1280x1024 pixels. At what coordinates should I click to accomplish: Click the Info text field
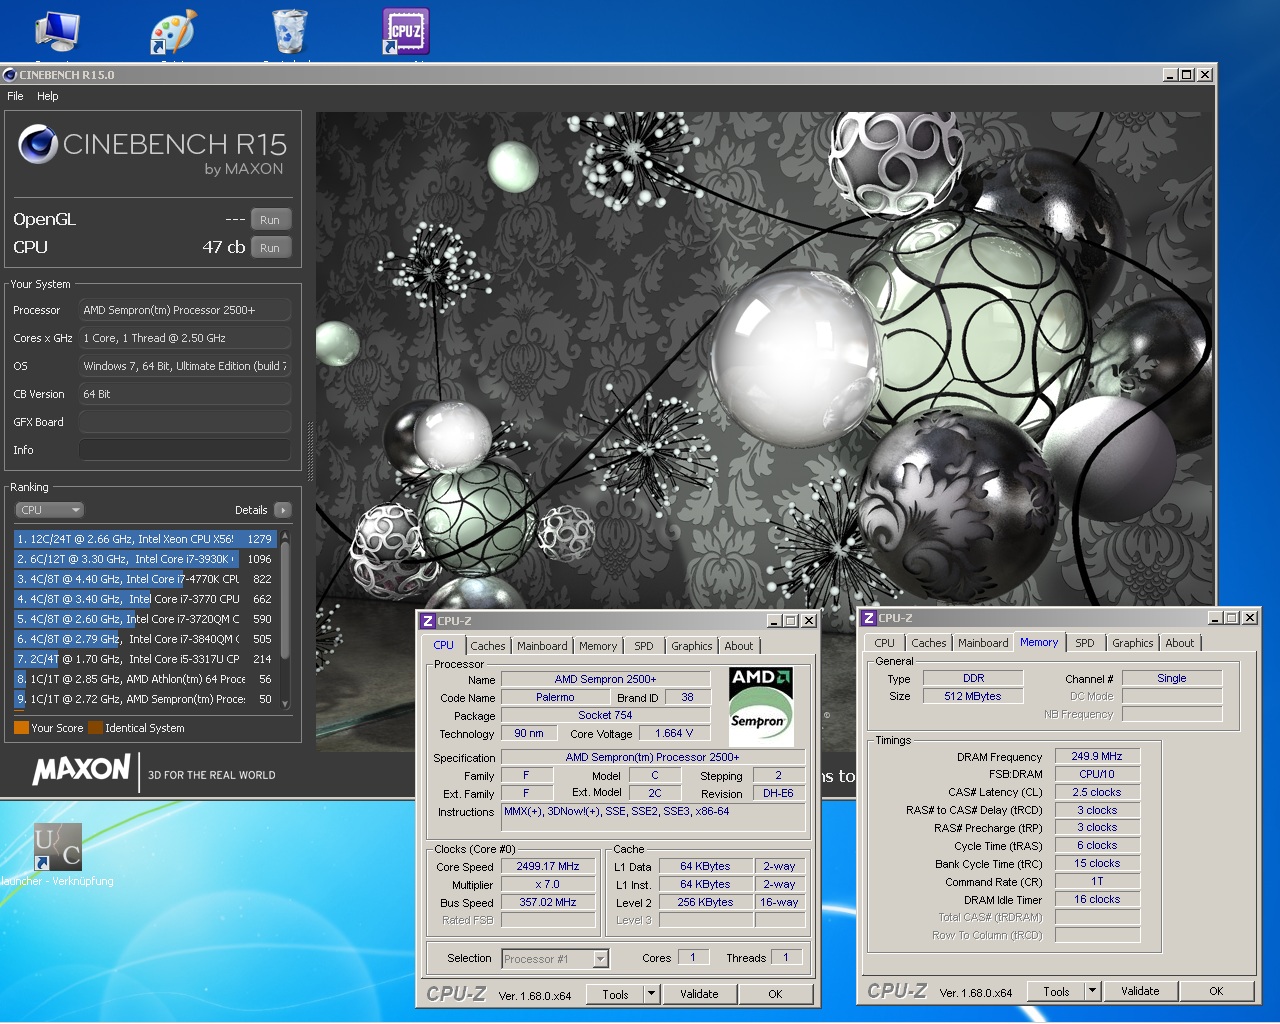[185, 450]
